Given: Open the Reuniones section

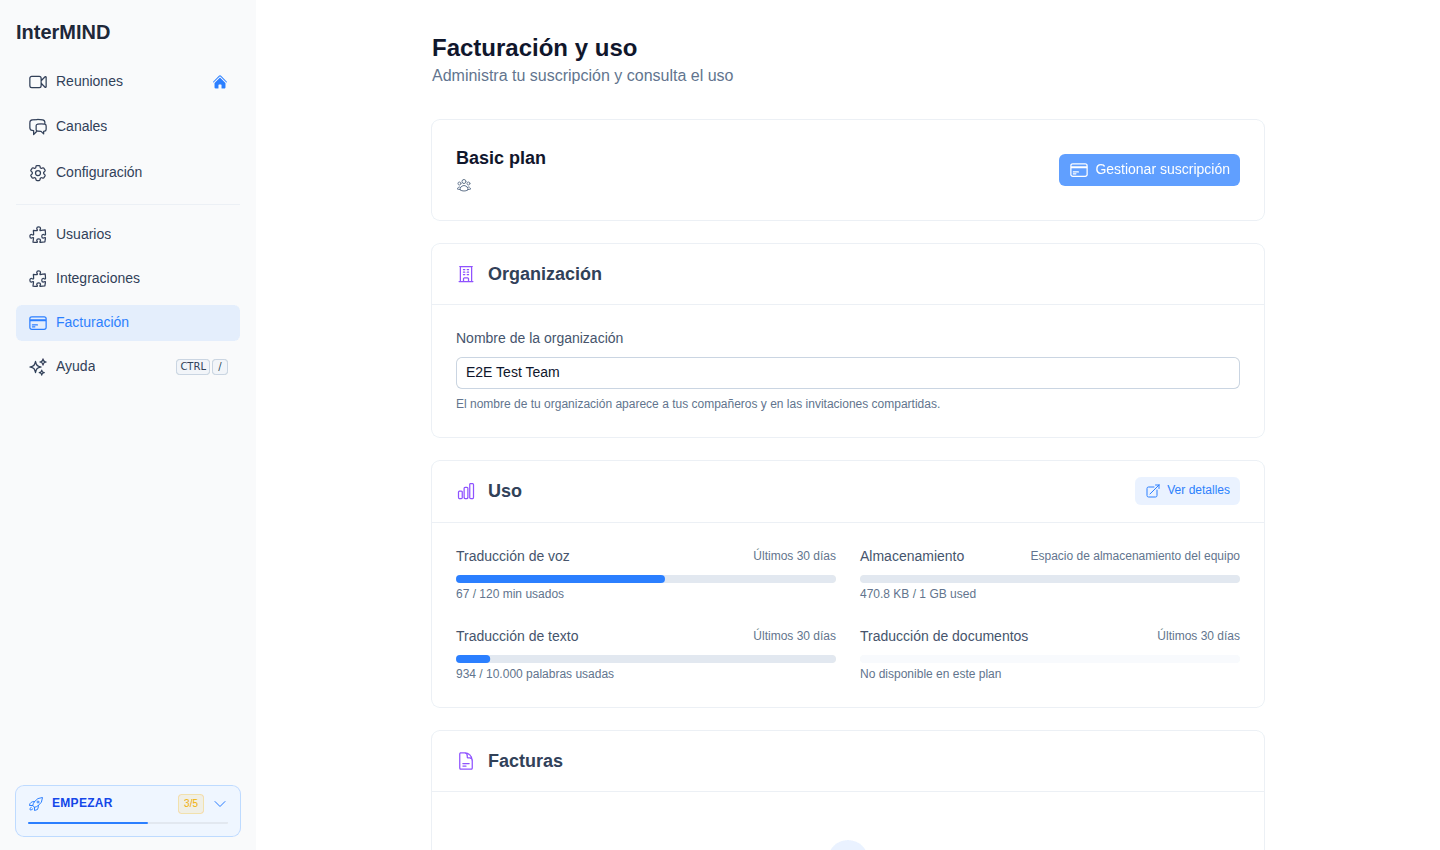Looking at the screenshot, I should [128, 82].
